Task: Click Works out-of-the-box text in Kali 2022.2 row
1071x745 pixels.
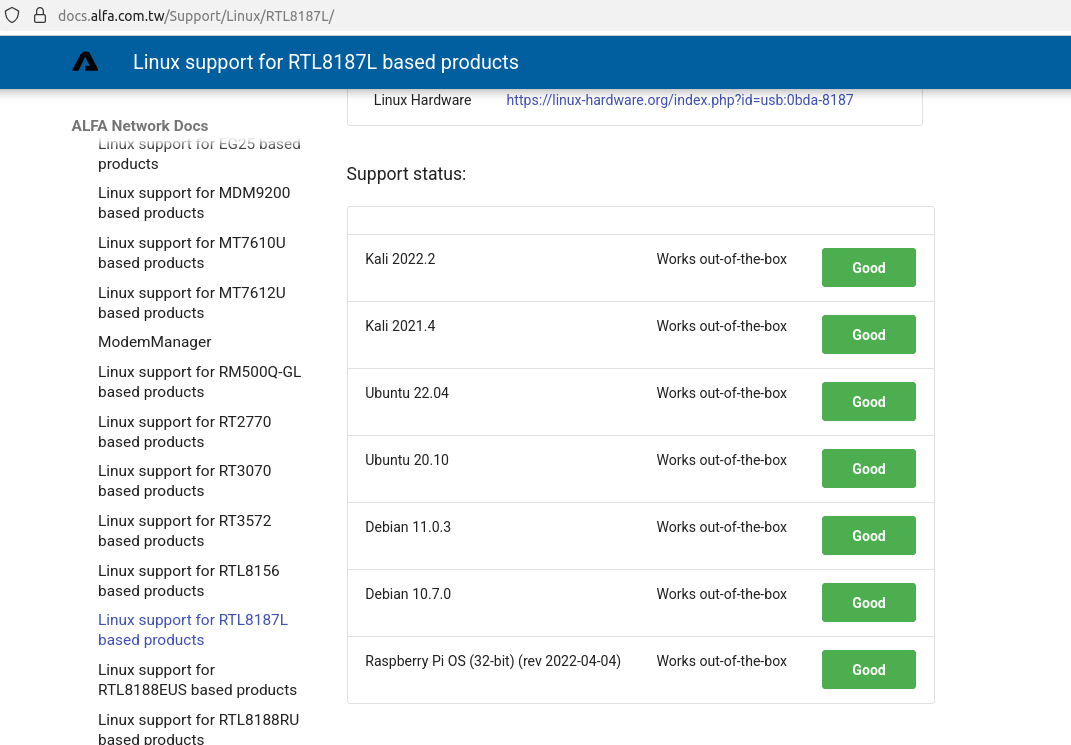Action: pos(721,259)
